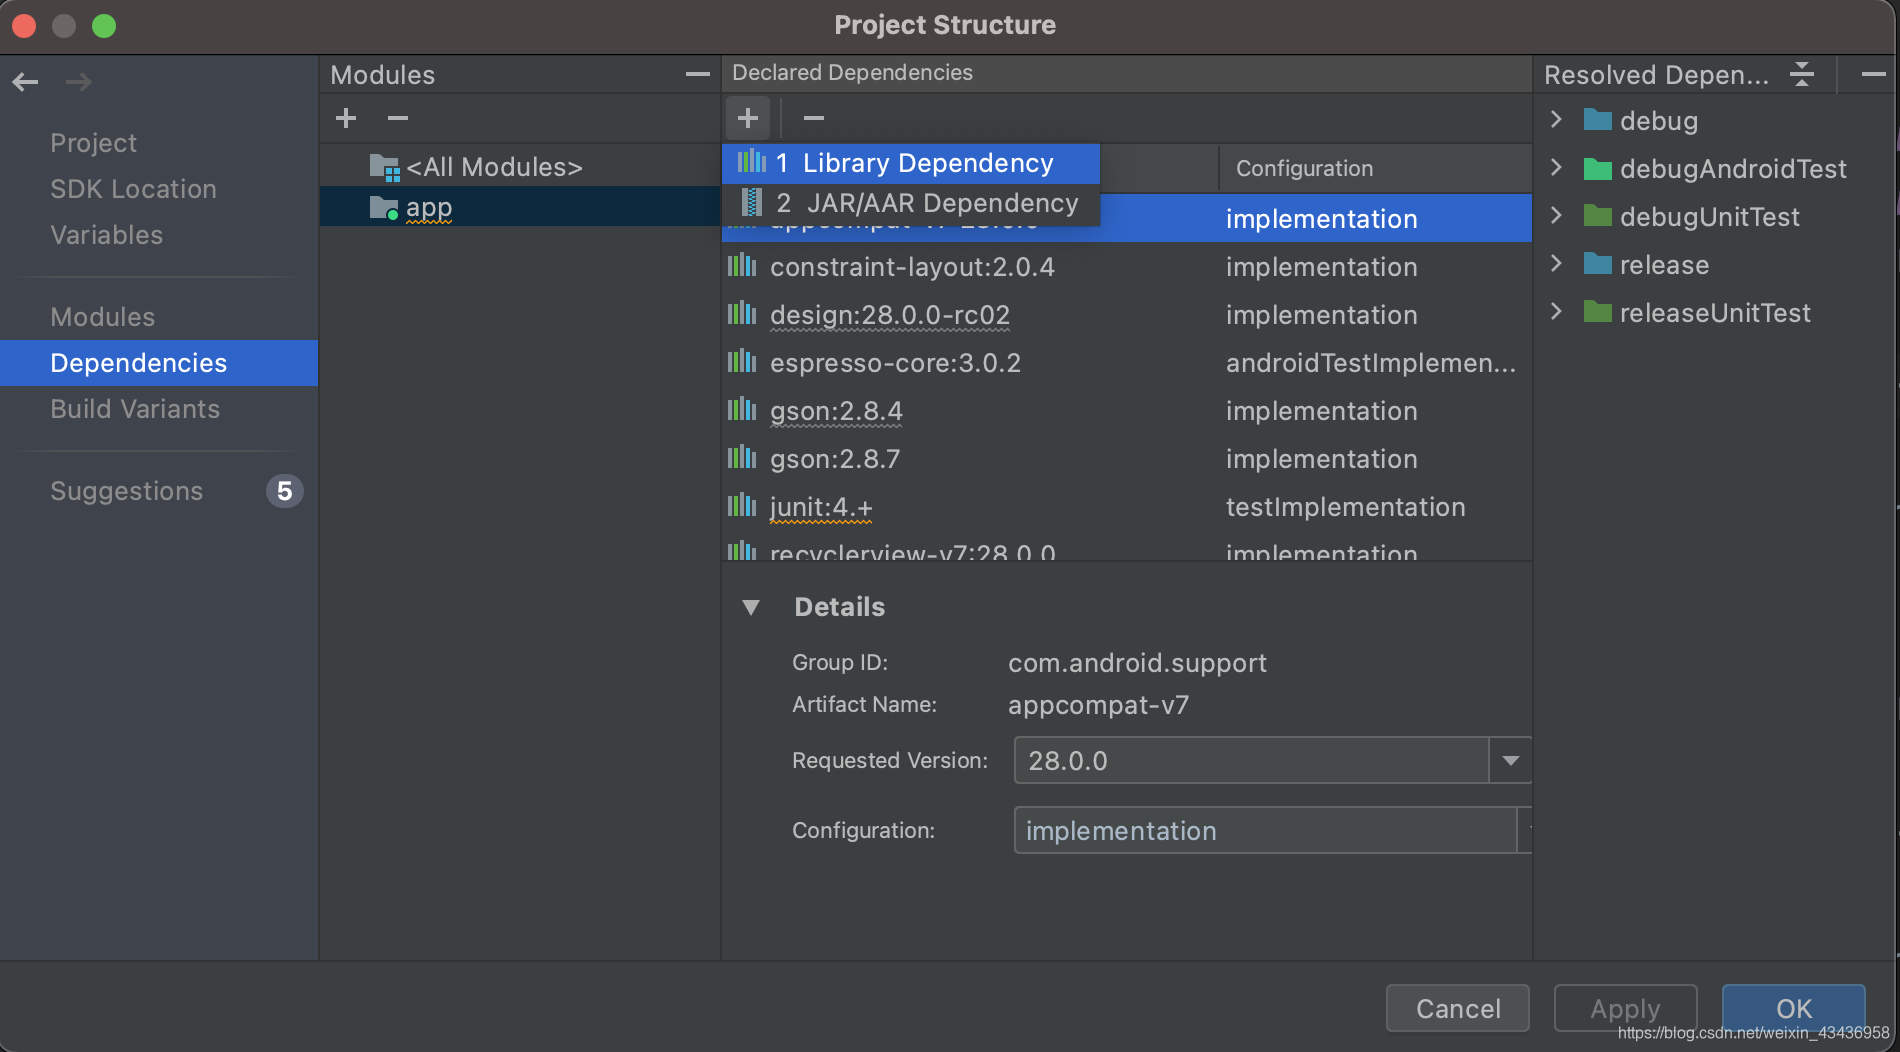The height and width of the screenshot is (1052, 1900).
Task: Click the gson:2.8.7 library icon
Action: pos(742,458)
